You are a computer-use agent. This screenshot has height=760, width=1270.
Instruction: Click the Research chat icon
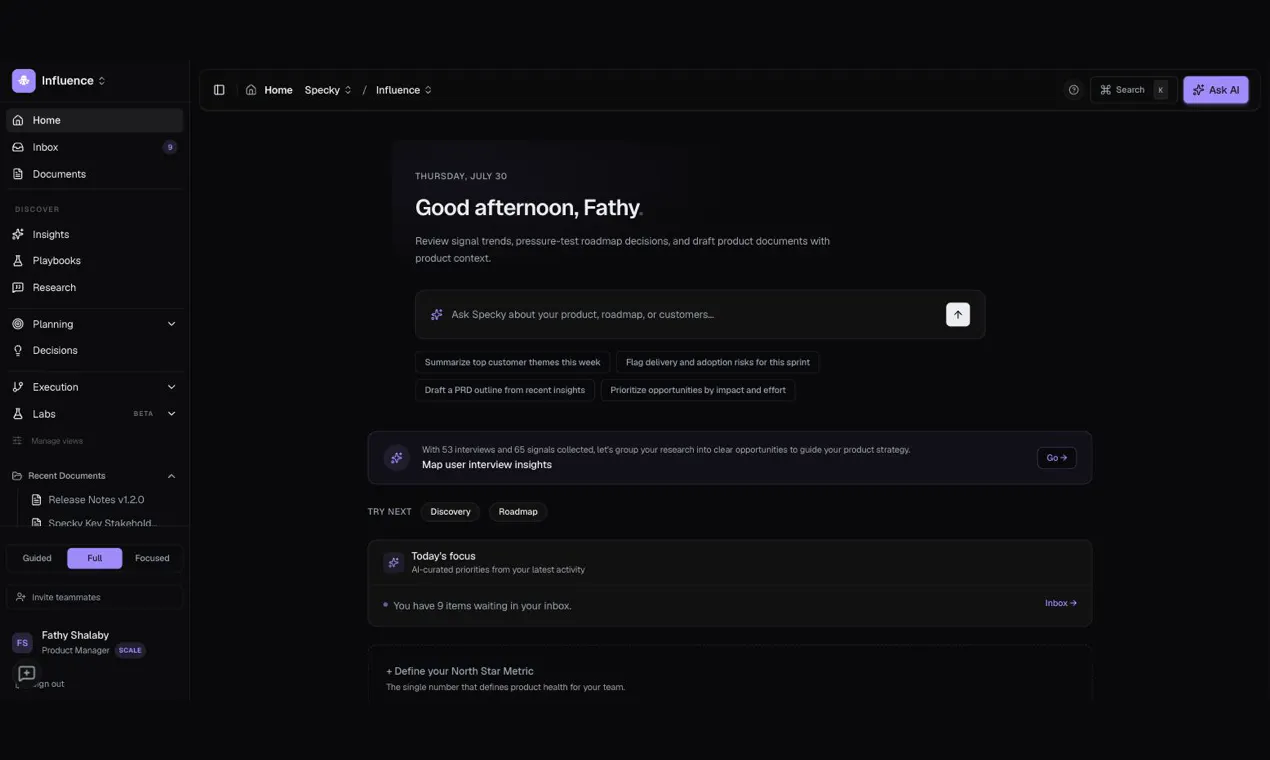click(x=18, y=288)
